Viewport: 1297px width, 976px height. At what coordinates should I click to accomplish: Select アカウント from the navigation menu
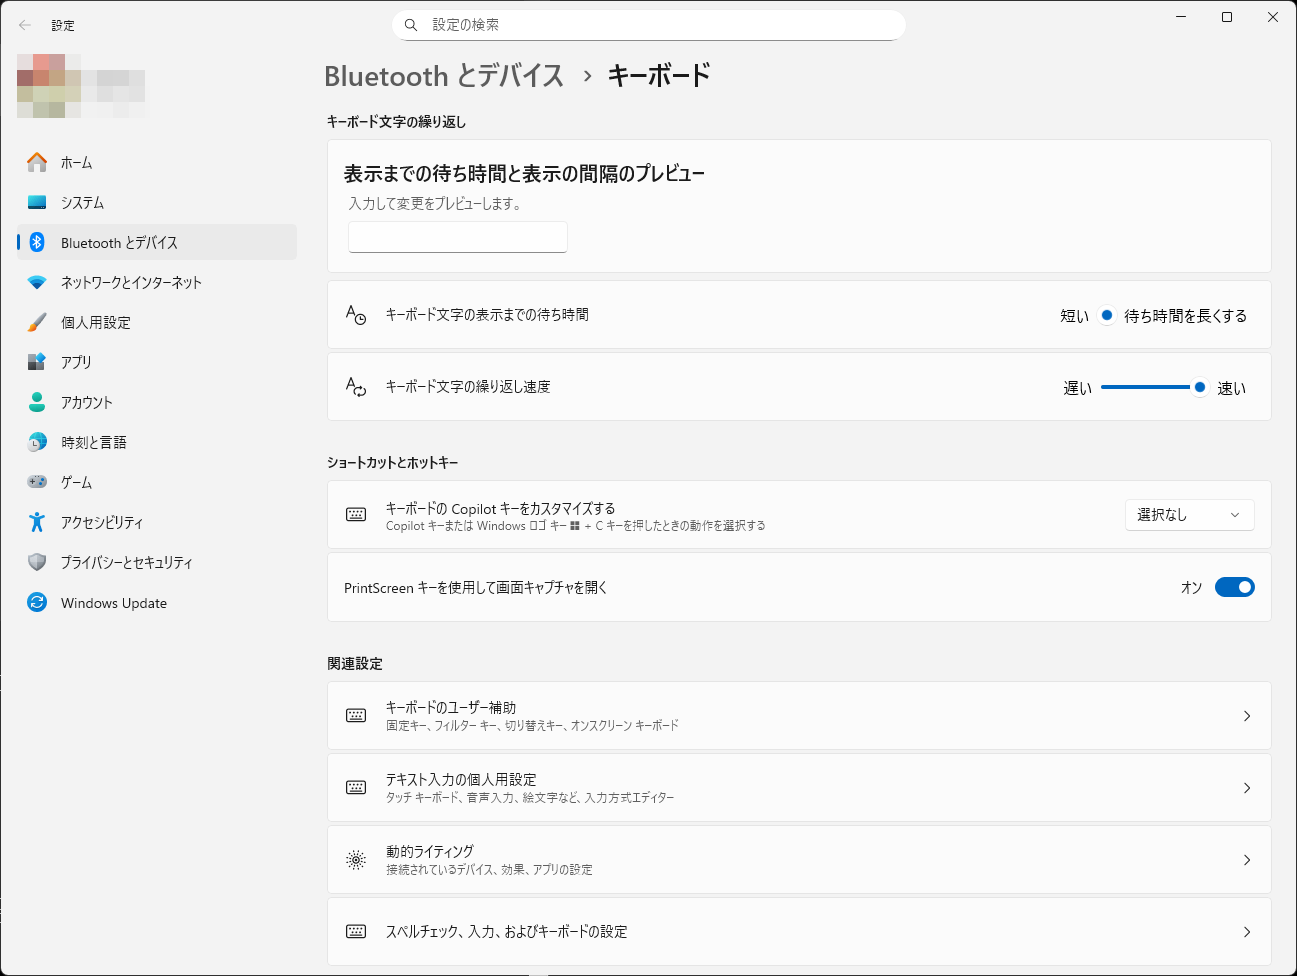tap(37, 402)
